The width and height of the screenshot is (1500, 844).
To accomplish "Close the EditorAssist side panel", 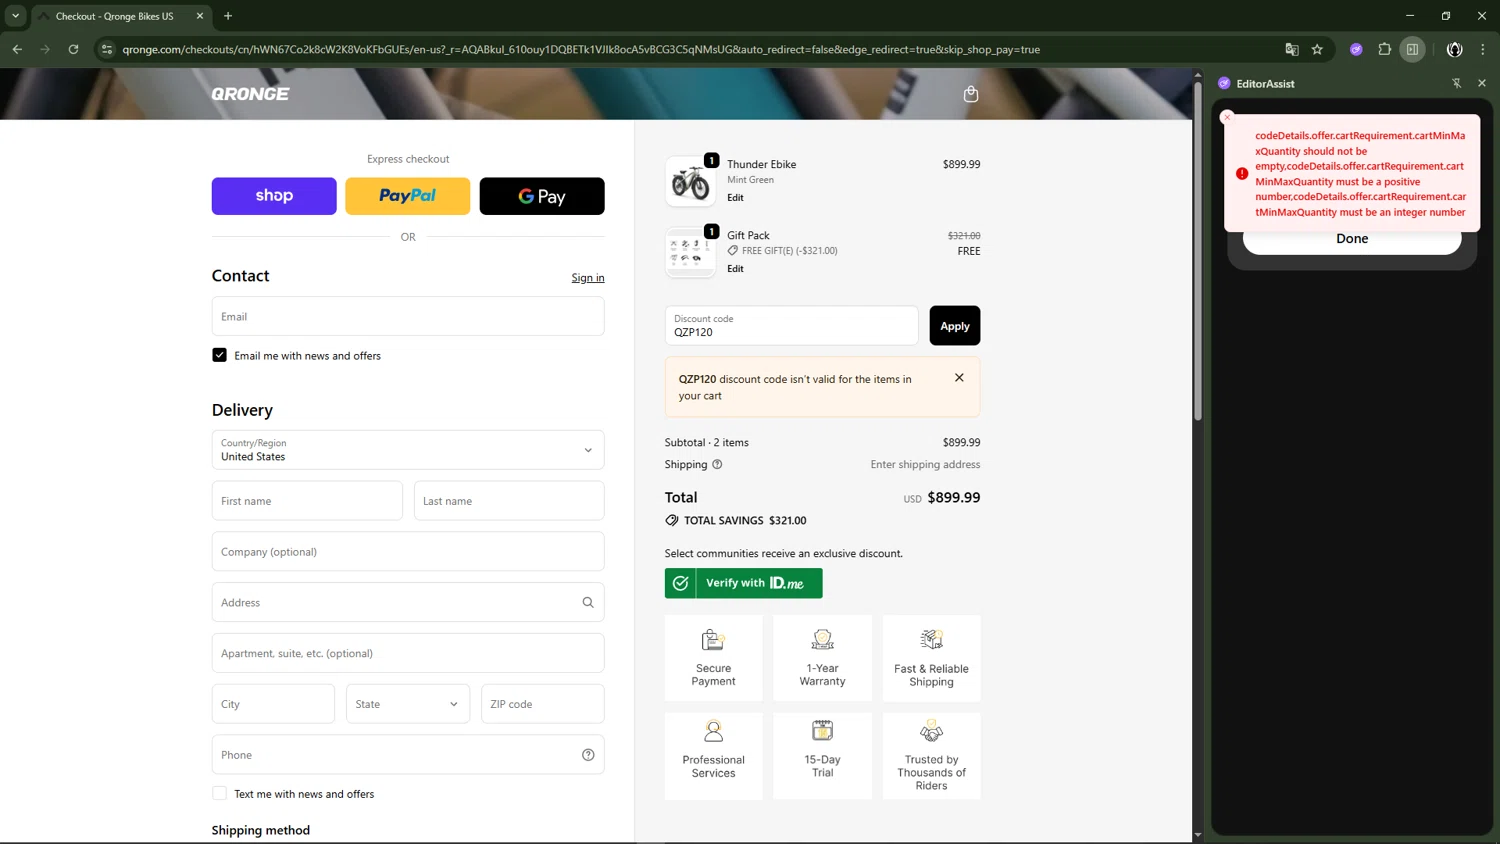I will coord(1482,83).
